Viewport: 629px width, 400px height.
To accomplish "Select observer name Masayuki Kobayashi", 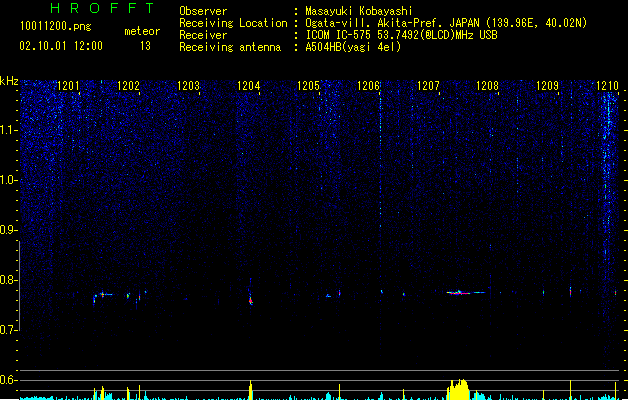I will pos(359,11).
